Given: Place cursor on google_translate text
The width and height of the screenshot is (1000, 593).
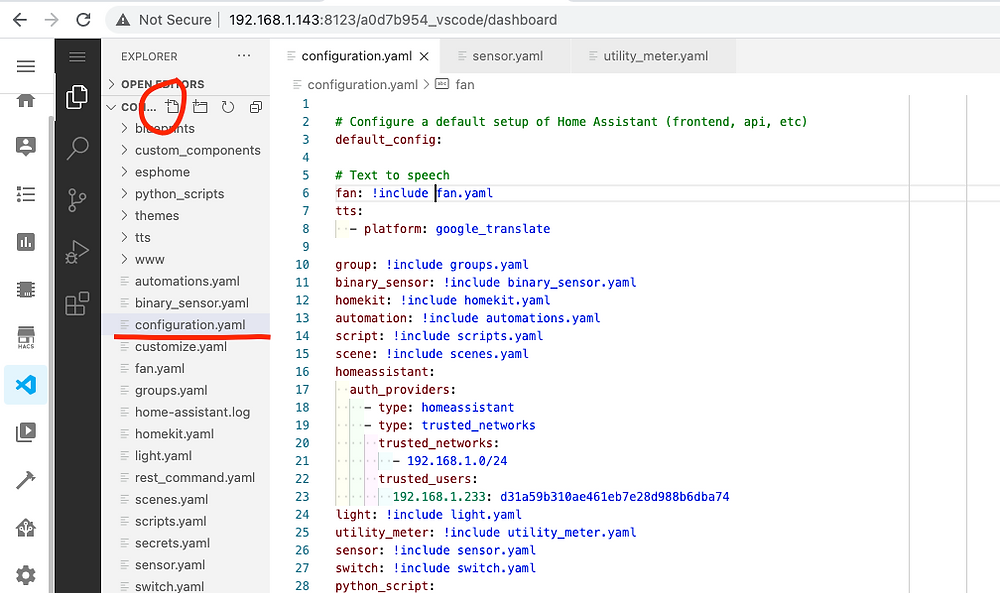Looking at the screenshot, I should coord(492,229).
